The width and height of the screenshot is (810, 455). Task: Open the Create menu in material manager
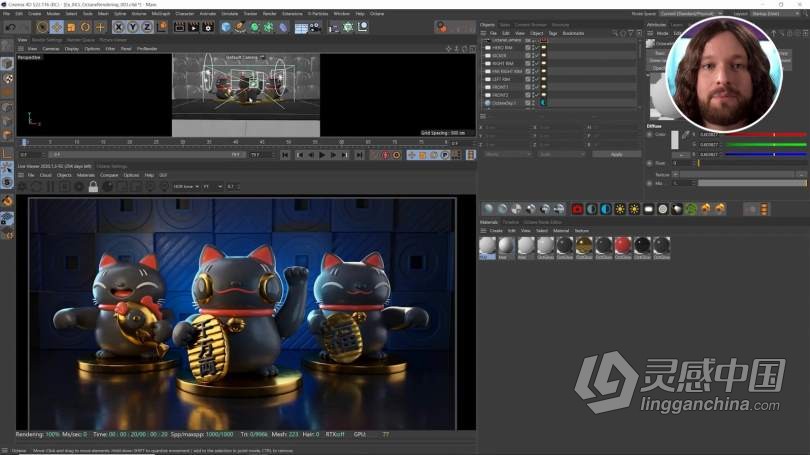coord(496,231)
